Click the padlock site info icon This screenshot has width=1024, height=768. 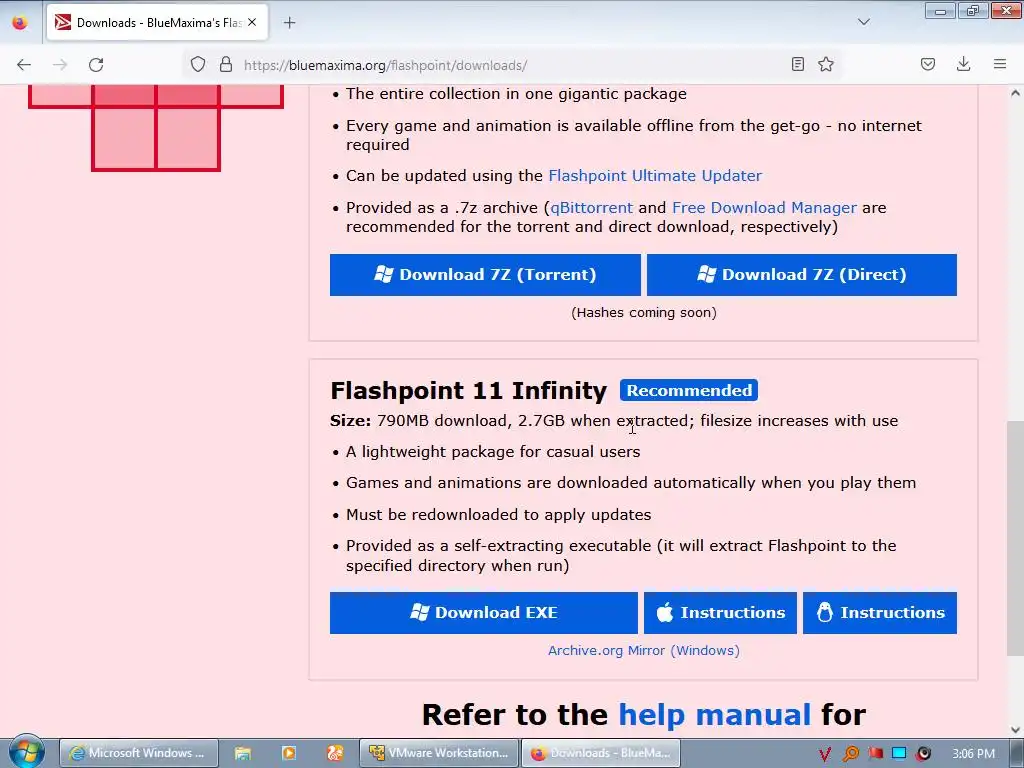(x=226, y=65)
